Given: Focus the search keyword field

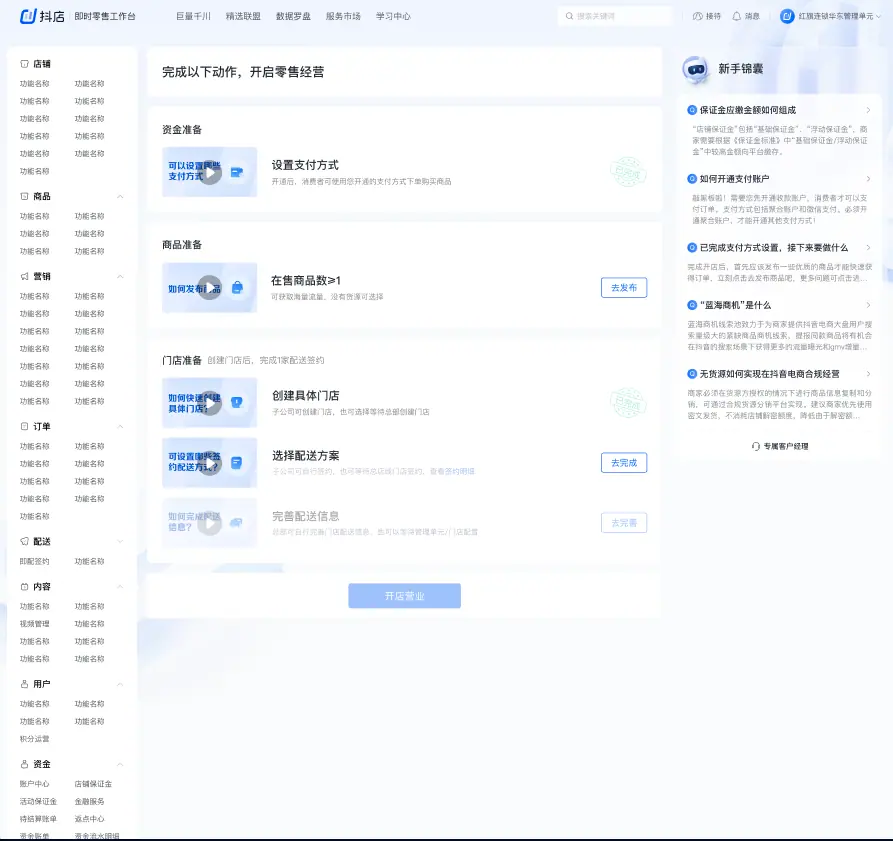Looking at the screenshot, I should point(615,16).
